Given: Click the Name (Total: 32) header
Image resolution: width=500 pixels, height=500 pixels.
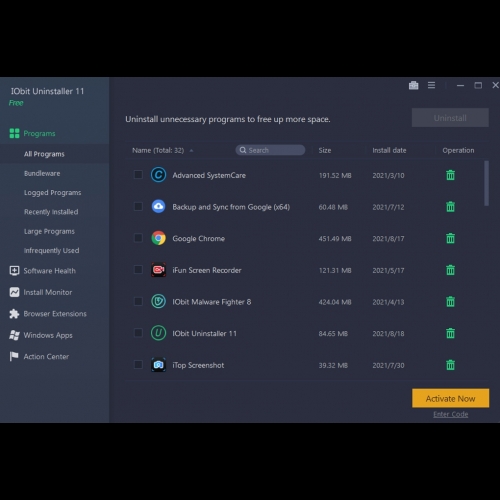Looking at the screenshot, I should click(x=158, y=150).
